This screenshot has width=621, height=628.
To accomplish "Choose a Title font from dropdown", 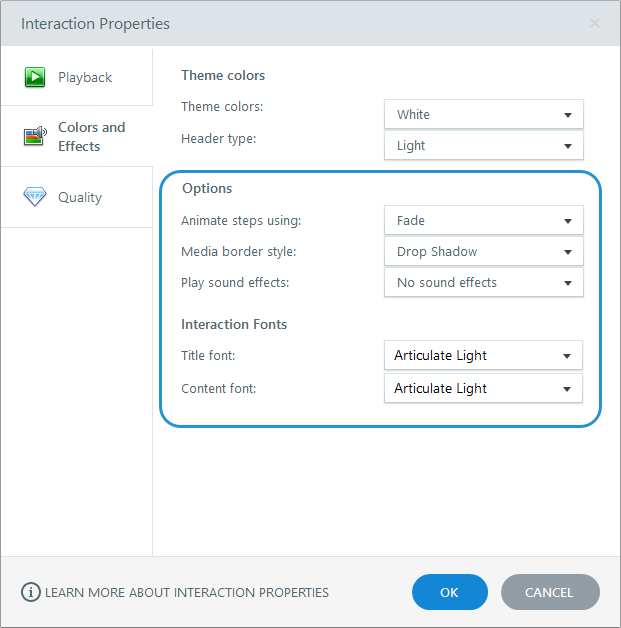I will pos(483,355).
